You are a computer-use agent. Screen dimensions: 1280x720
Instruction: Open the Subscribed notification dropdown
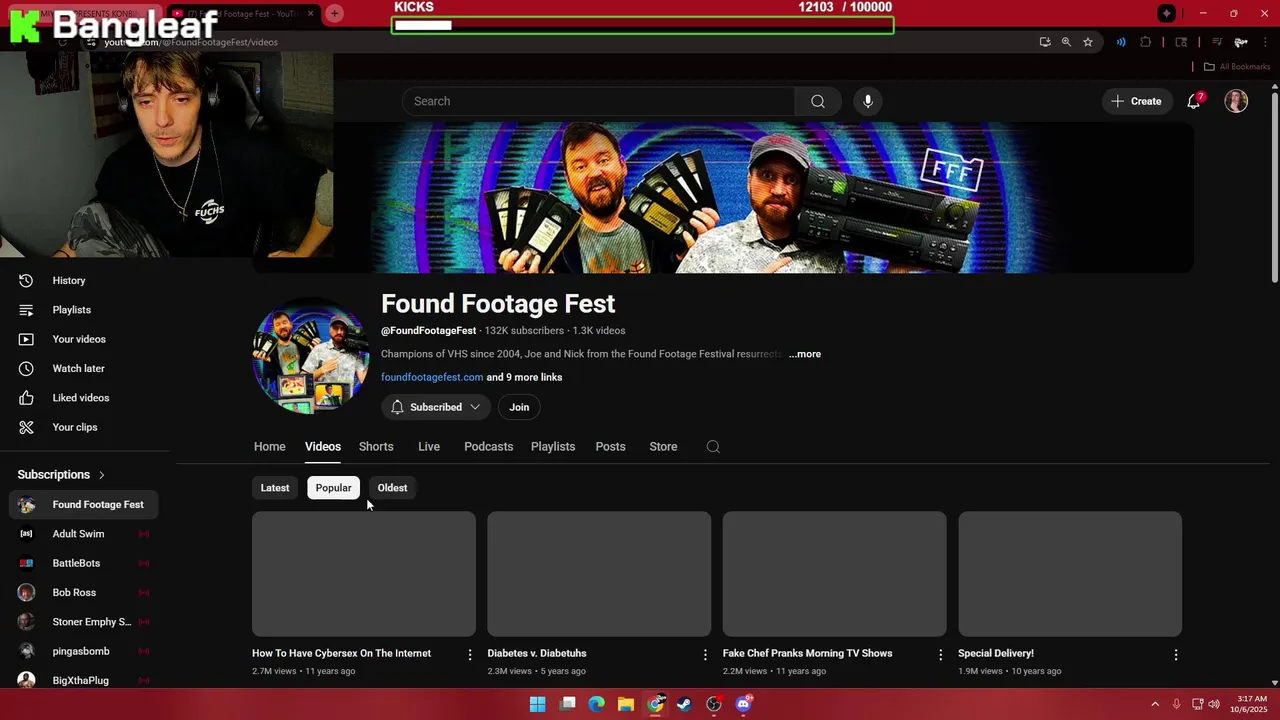pyautogui.click(x=435, y=407)
